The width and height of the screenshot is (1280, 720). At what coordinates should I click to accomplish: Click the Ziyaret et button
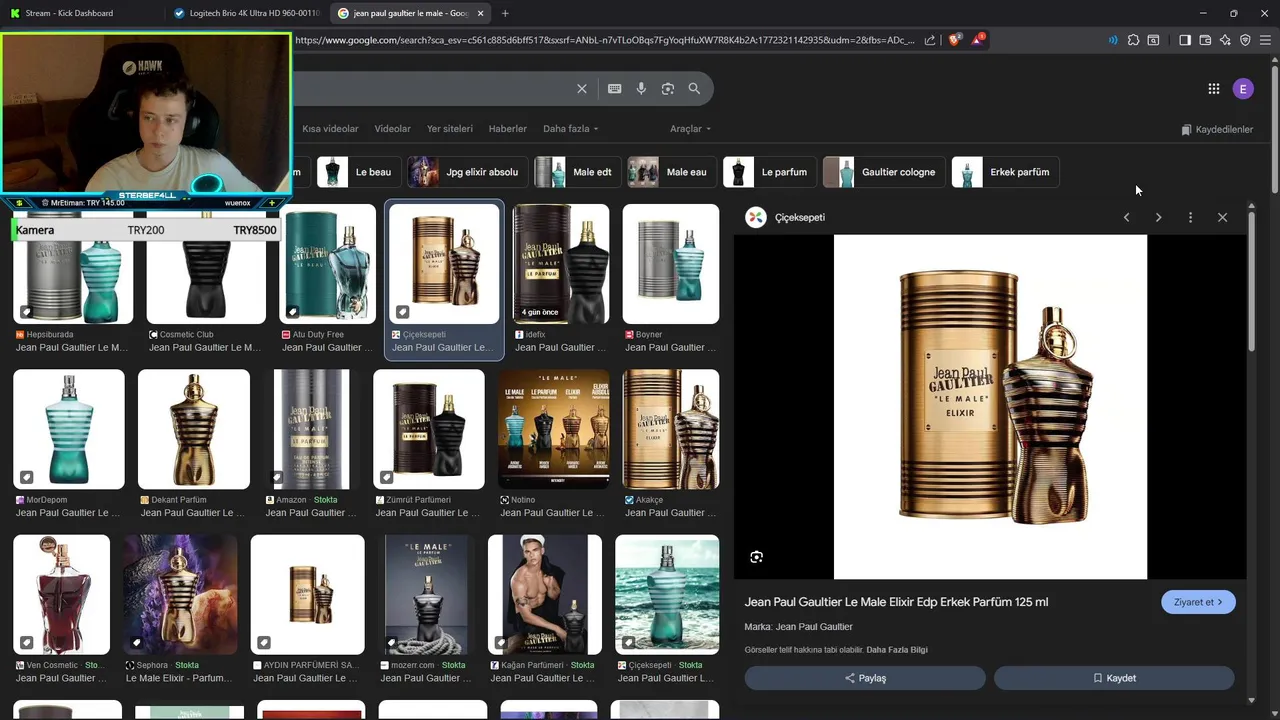[x=1198, y=602]
